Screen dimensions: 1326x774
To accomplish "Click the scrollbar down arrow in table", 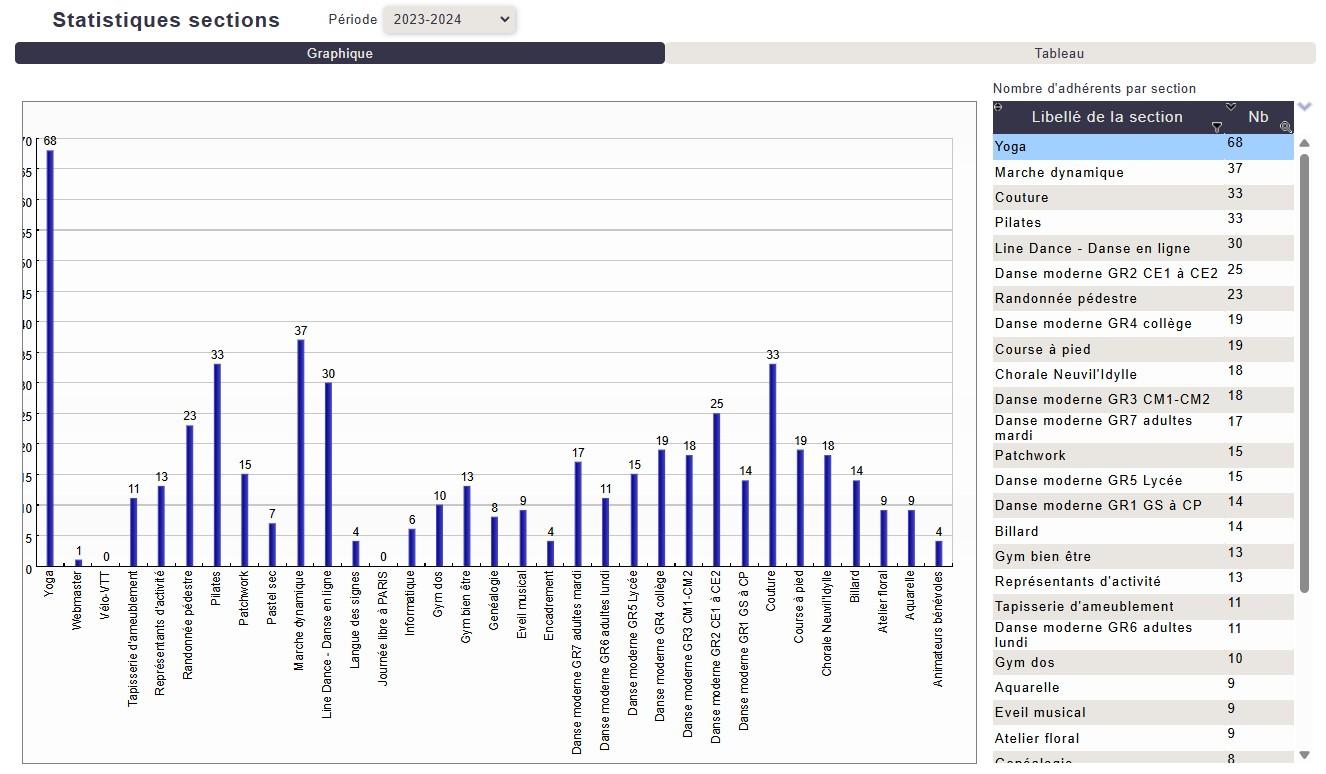I will 1304,755.
